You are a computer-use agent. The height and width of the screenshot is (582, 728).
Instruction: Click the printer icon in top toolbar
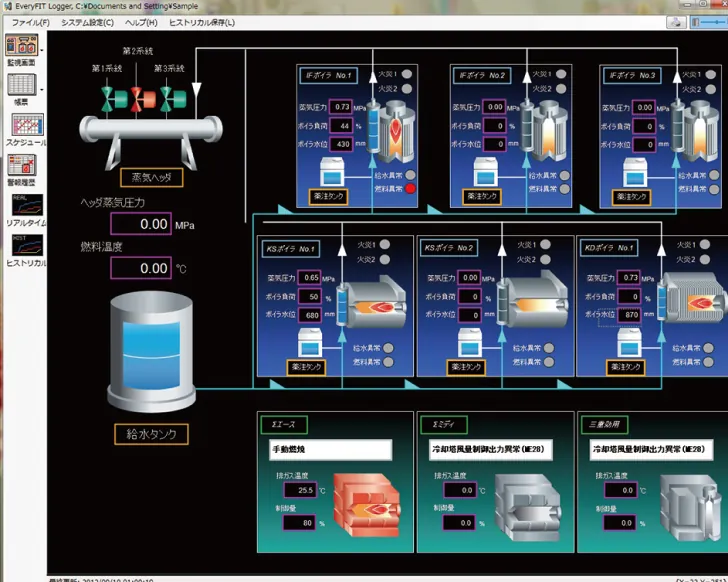(676, 22)
